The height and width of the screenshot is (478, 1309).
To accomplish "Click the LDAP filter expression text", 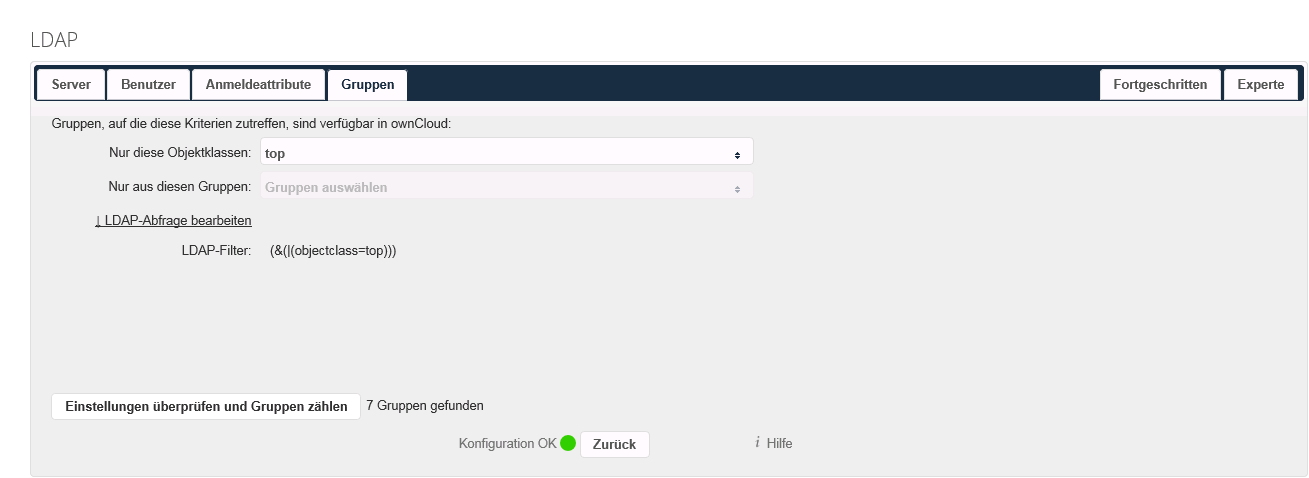I will pyautogui.click(x=333, y=251).
